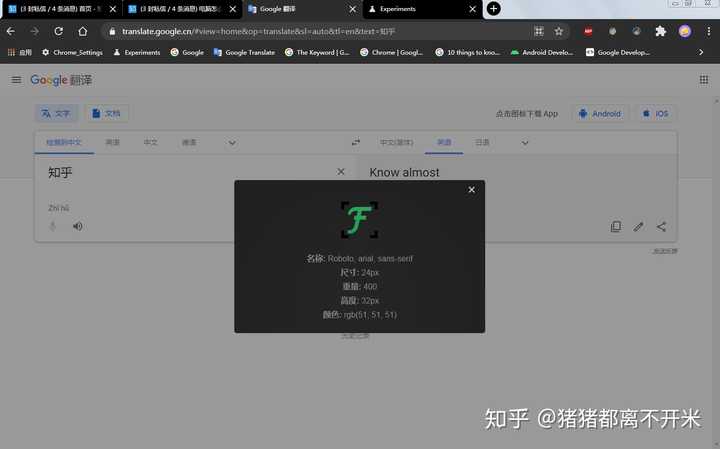Reload the page with the refresh icon
The width and height of the screenshot is (720, 449).
point(58,31)
